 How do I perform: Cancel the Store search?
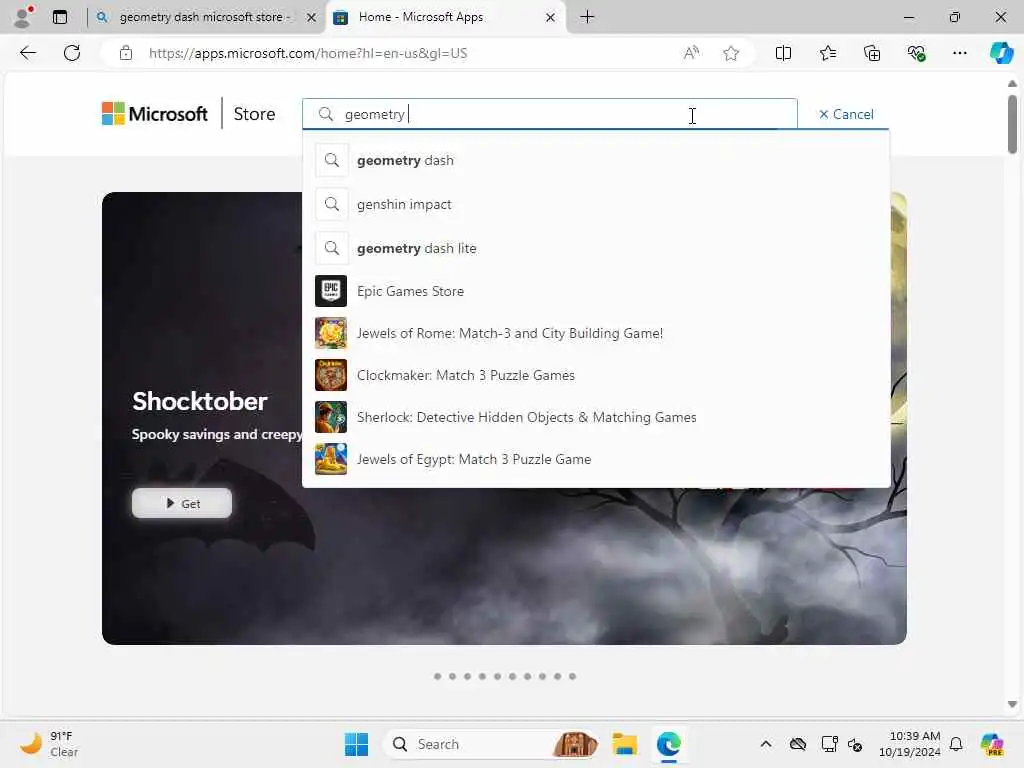(846, 114)
